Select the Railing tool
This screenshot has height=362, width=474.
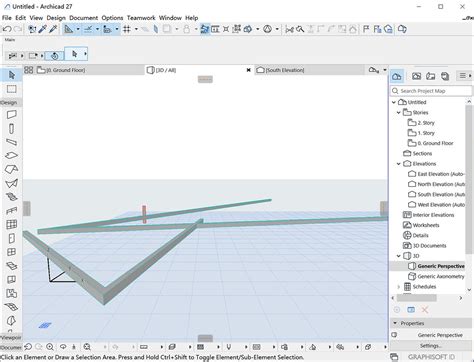(x=11, y=211)
